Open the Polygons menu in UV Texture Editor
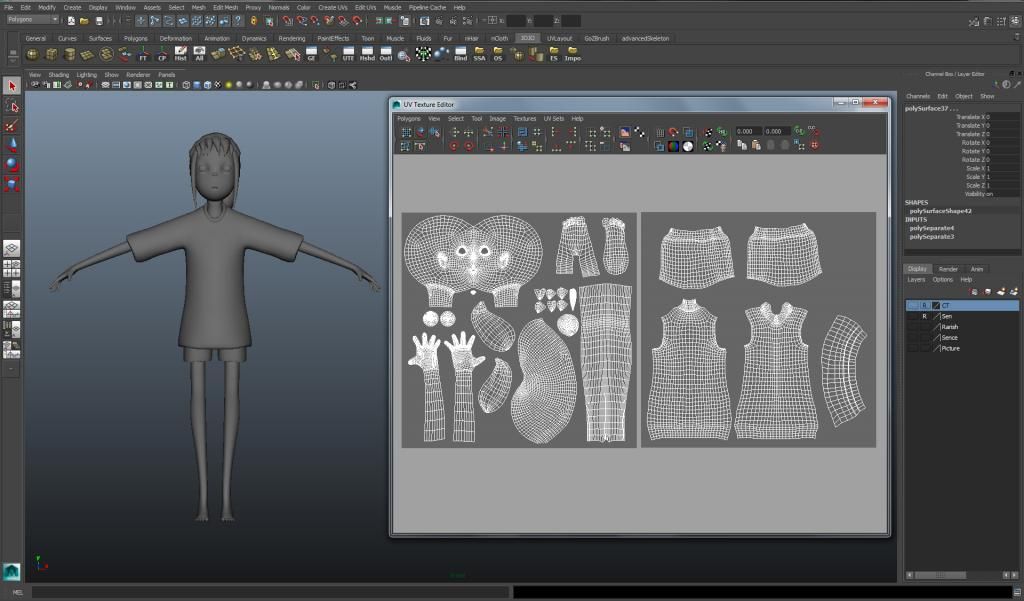 (x=409, y=118)
